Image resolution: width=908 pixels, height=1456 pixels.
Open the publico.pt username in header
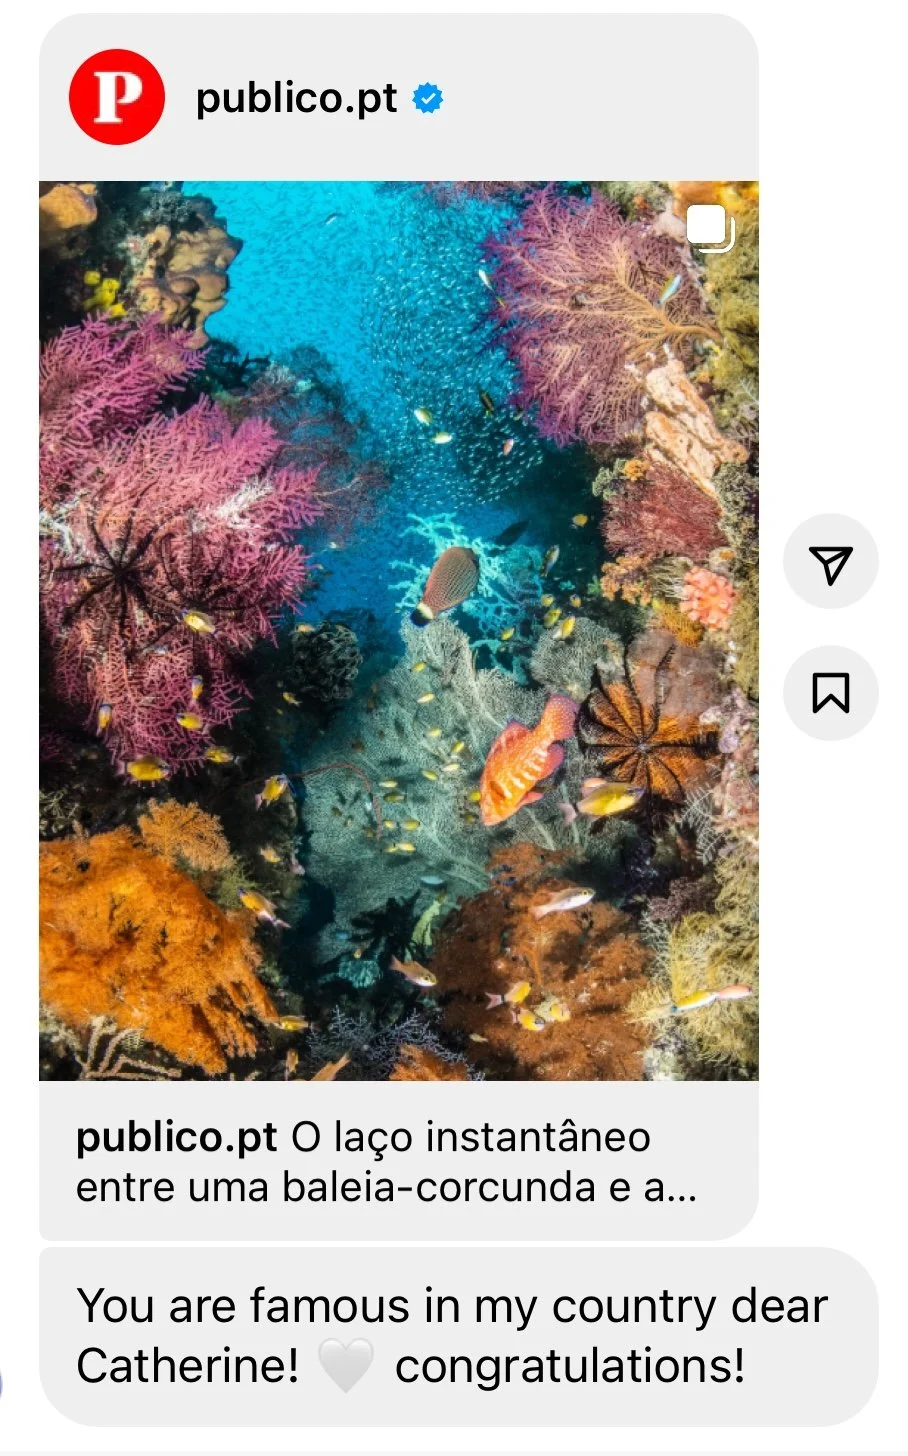click(x=296, y=98)
